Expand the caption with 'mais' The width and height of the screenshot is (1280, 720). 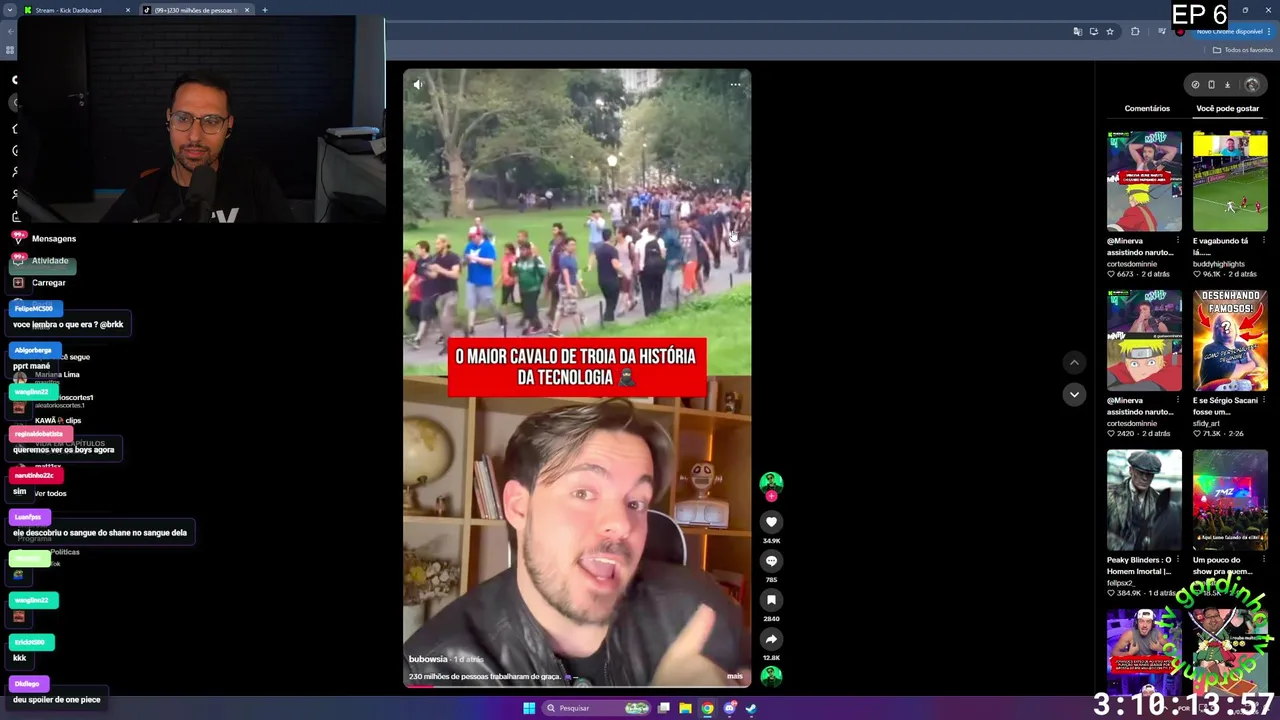pos(735,677)
